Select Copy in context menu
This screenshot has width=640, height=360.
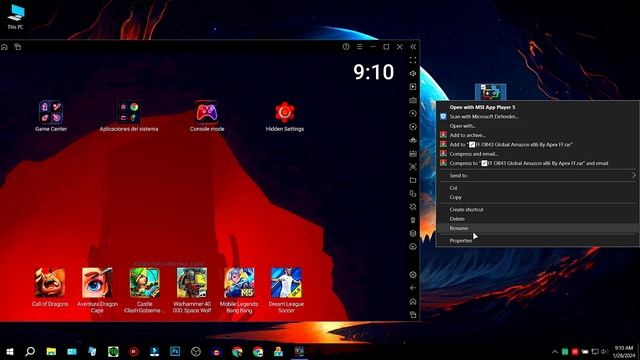pos(537,197)
